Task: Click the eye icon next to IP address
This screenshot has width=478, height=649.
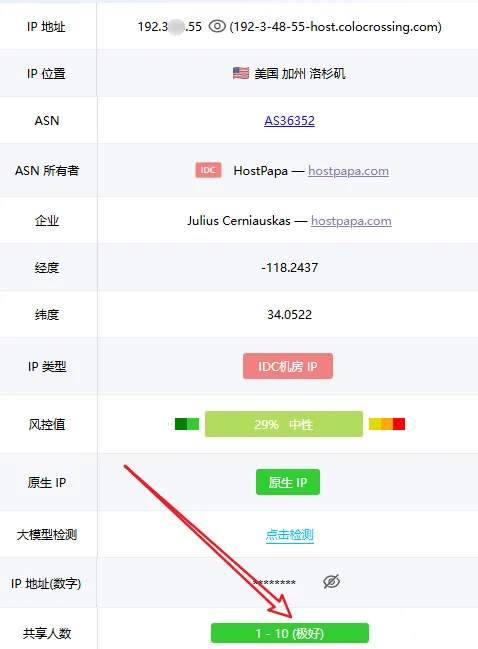Action: pyautogui.click(x=217, y=26)
